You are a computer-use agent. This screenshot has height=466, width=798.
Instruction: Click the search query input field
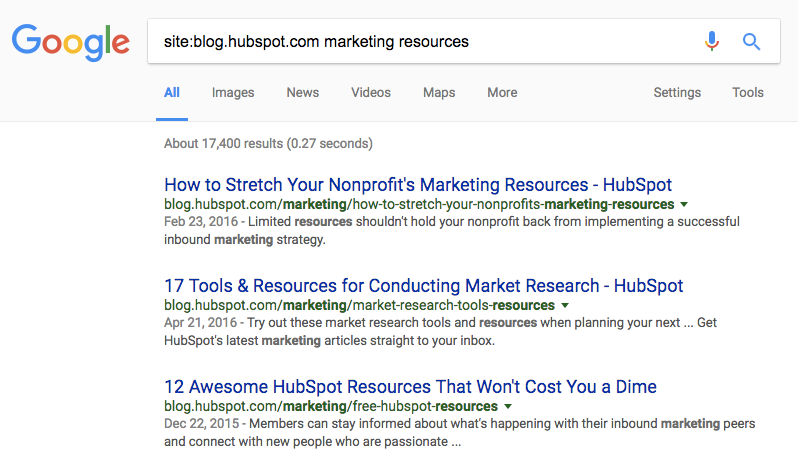(x=420, y=42)
